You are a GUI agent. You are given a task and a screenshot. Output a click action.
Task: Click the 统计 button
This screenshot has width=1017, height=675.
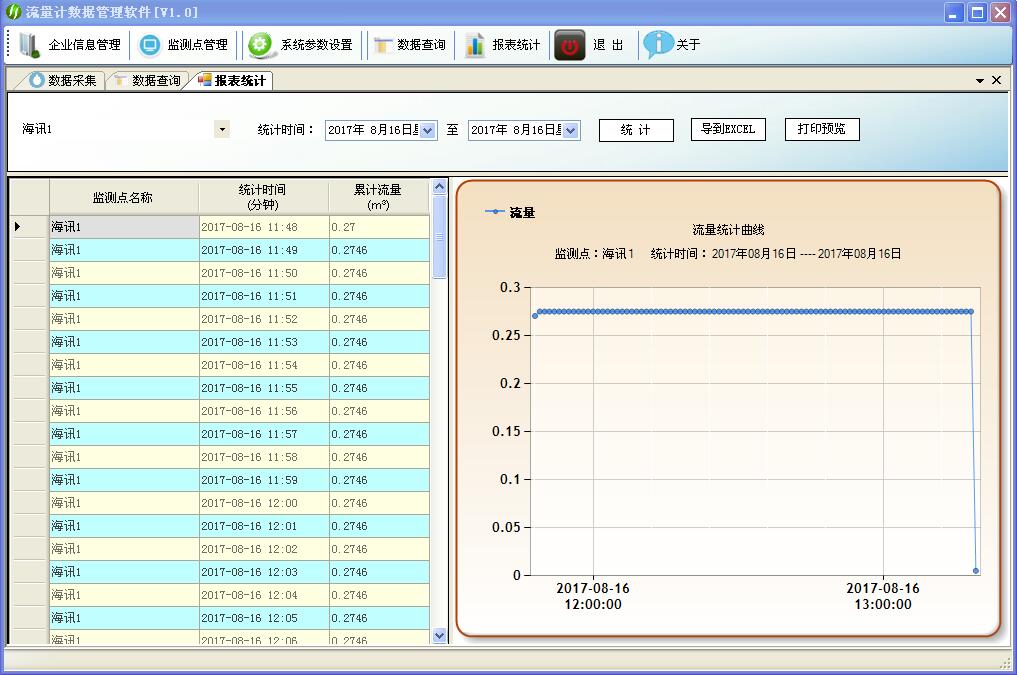(636, 130)
